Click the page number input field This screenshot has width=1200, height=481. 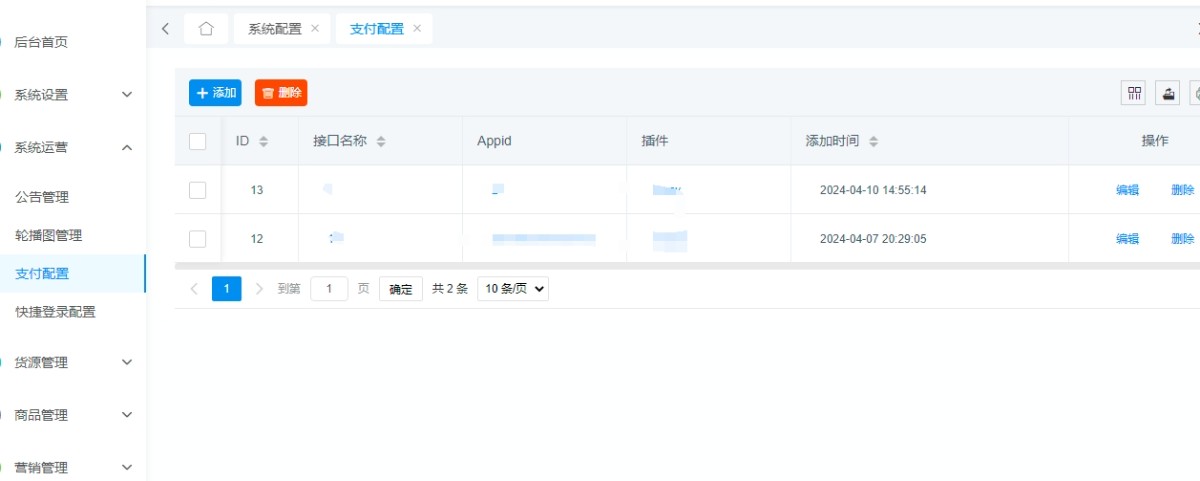[x=329, y=289]
